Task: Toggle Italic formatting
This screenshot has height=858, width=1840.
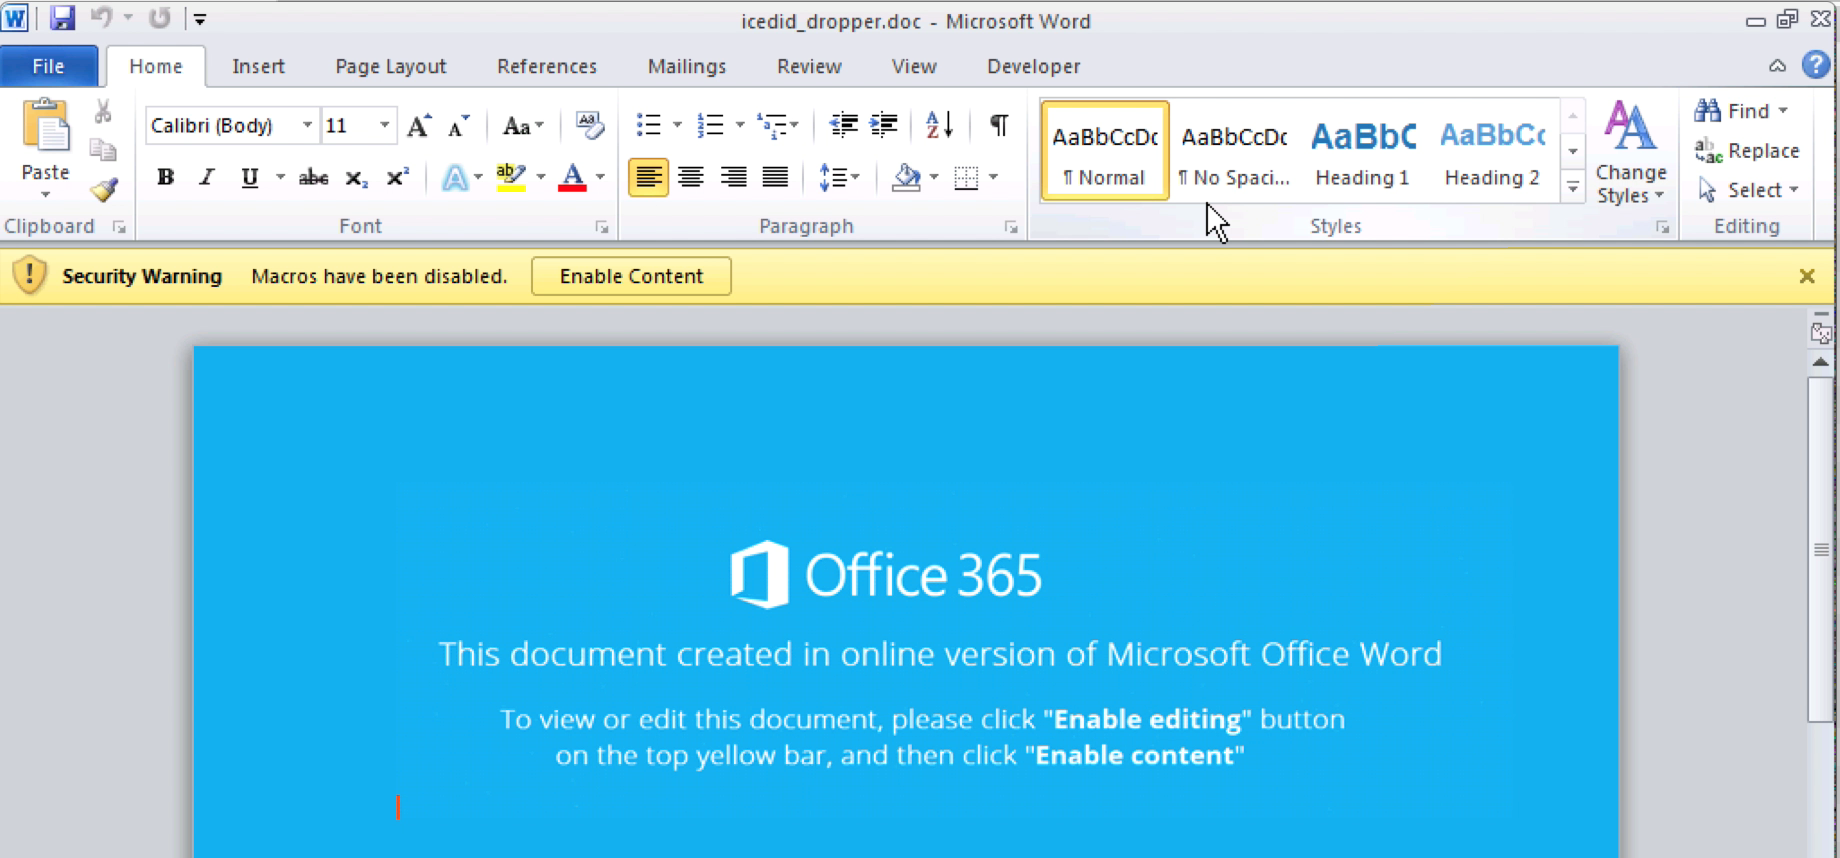Action: coord(207,178)
